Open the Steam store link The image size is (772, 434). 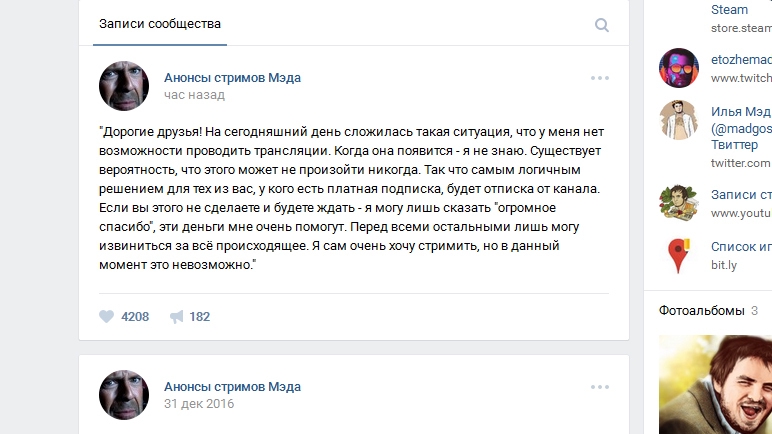click(x=729, y=9)
